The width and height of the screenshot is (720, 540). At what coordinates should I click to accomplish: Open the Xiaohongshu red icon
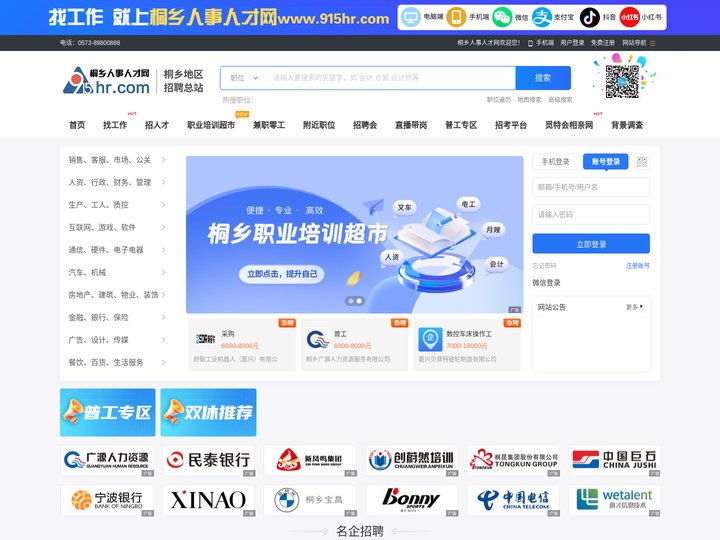click(x=629, y=17)
